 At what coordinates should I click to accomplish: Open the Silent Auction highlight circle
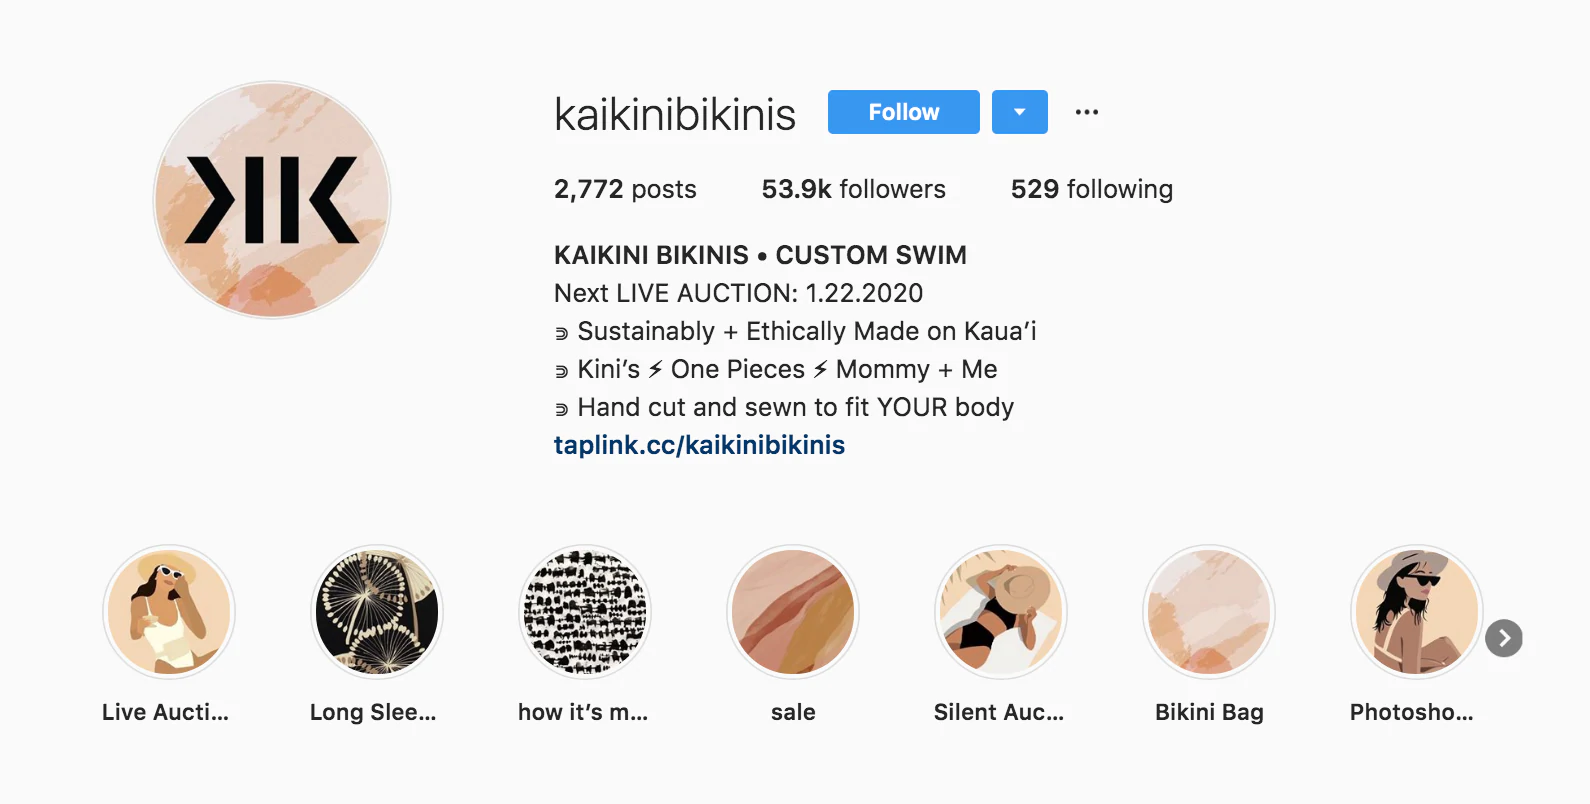coord(1001,611)
